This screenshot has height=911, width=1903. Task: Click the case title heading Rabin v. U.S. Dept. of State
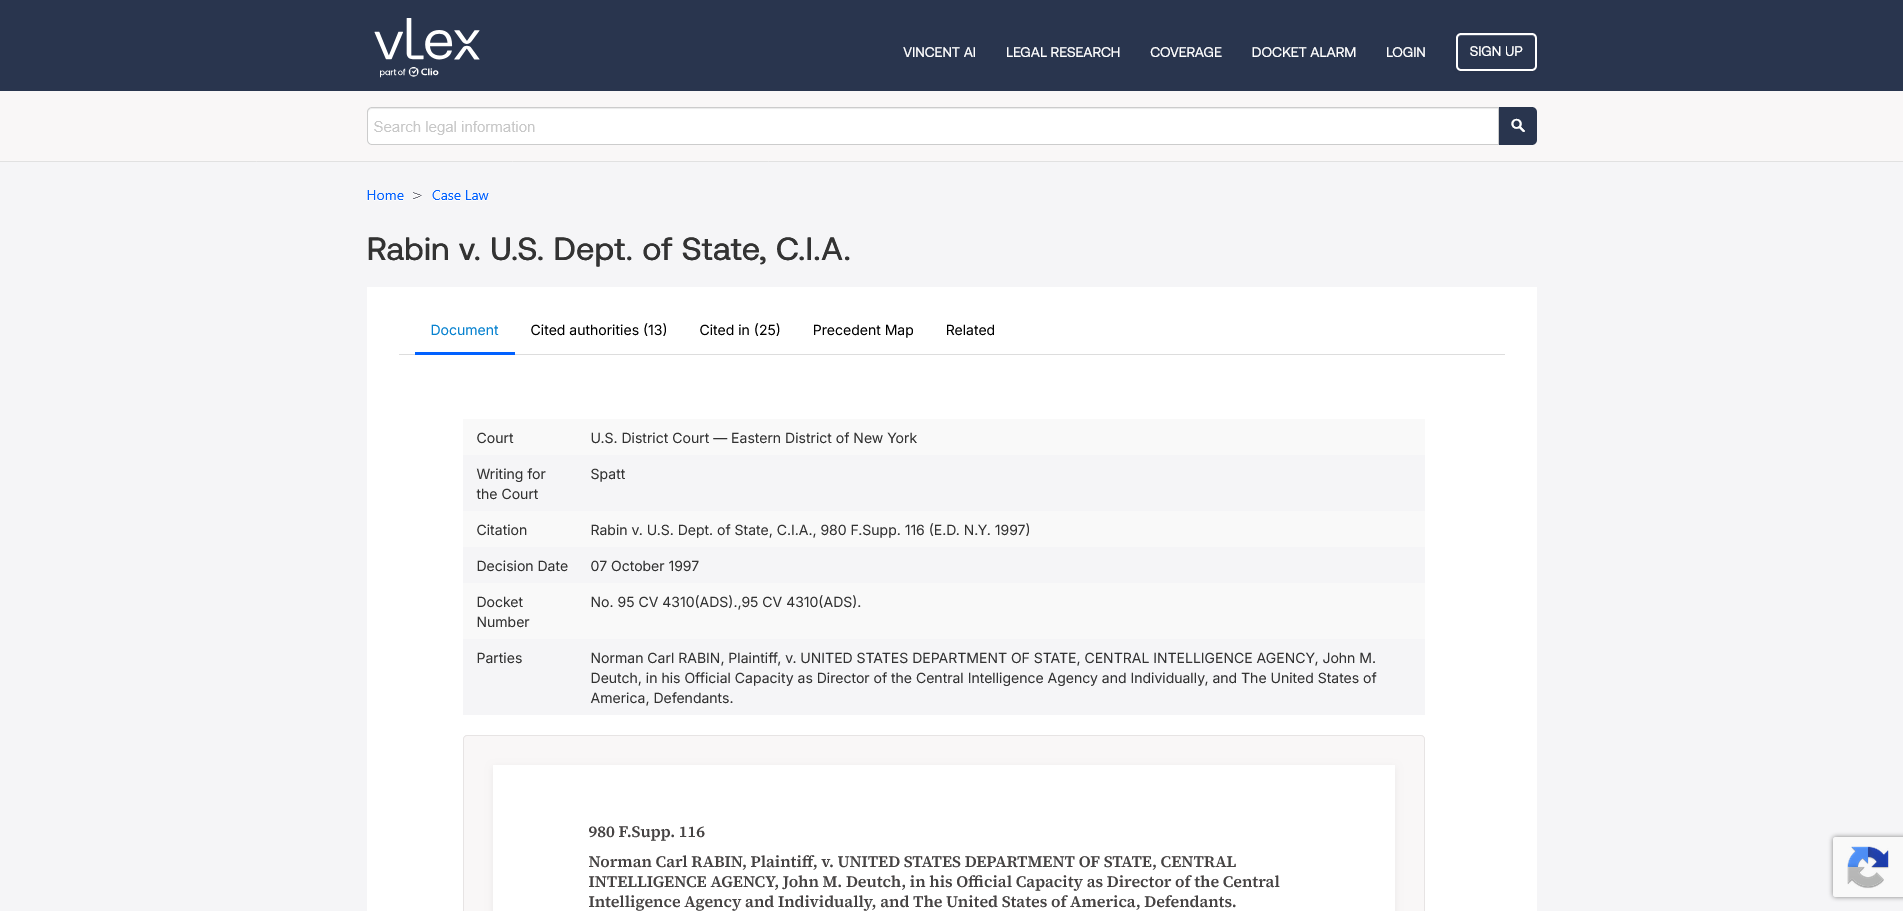pos(608,249)
